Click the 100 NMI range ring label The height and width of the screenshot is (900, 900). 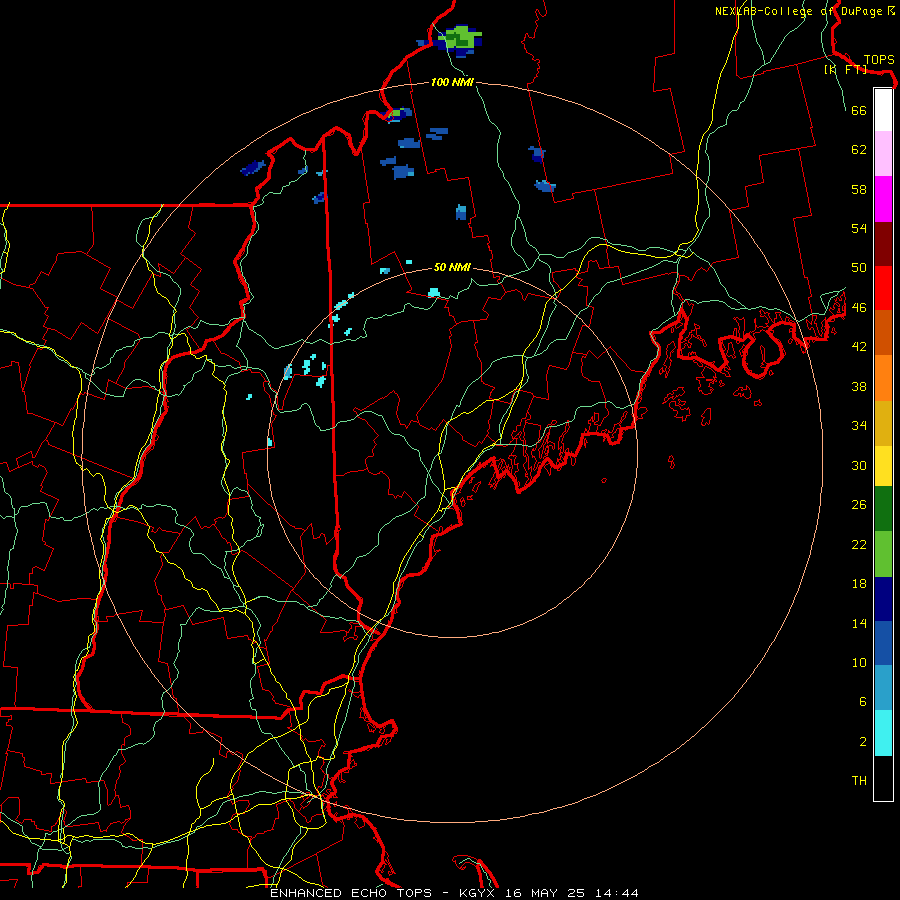[x=452, y=82]
